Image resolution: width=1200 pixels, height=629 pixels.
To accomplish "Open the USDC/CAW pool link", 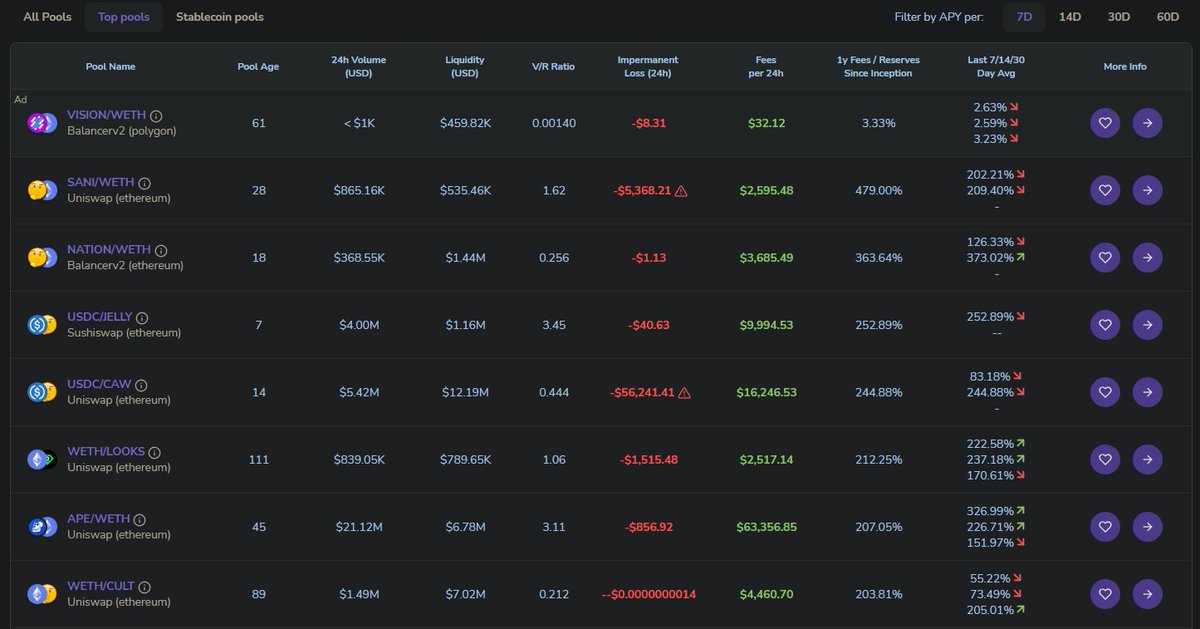I will pos(99,385).
